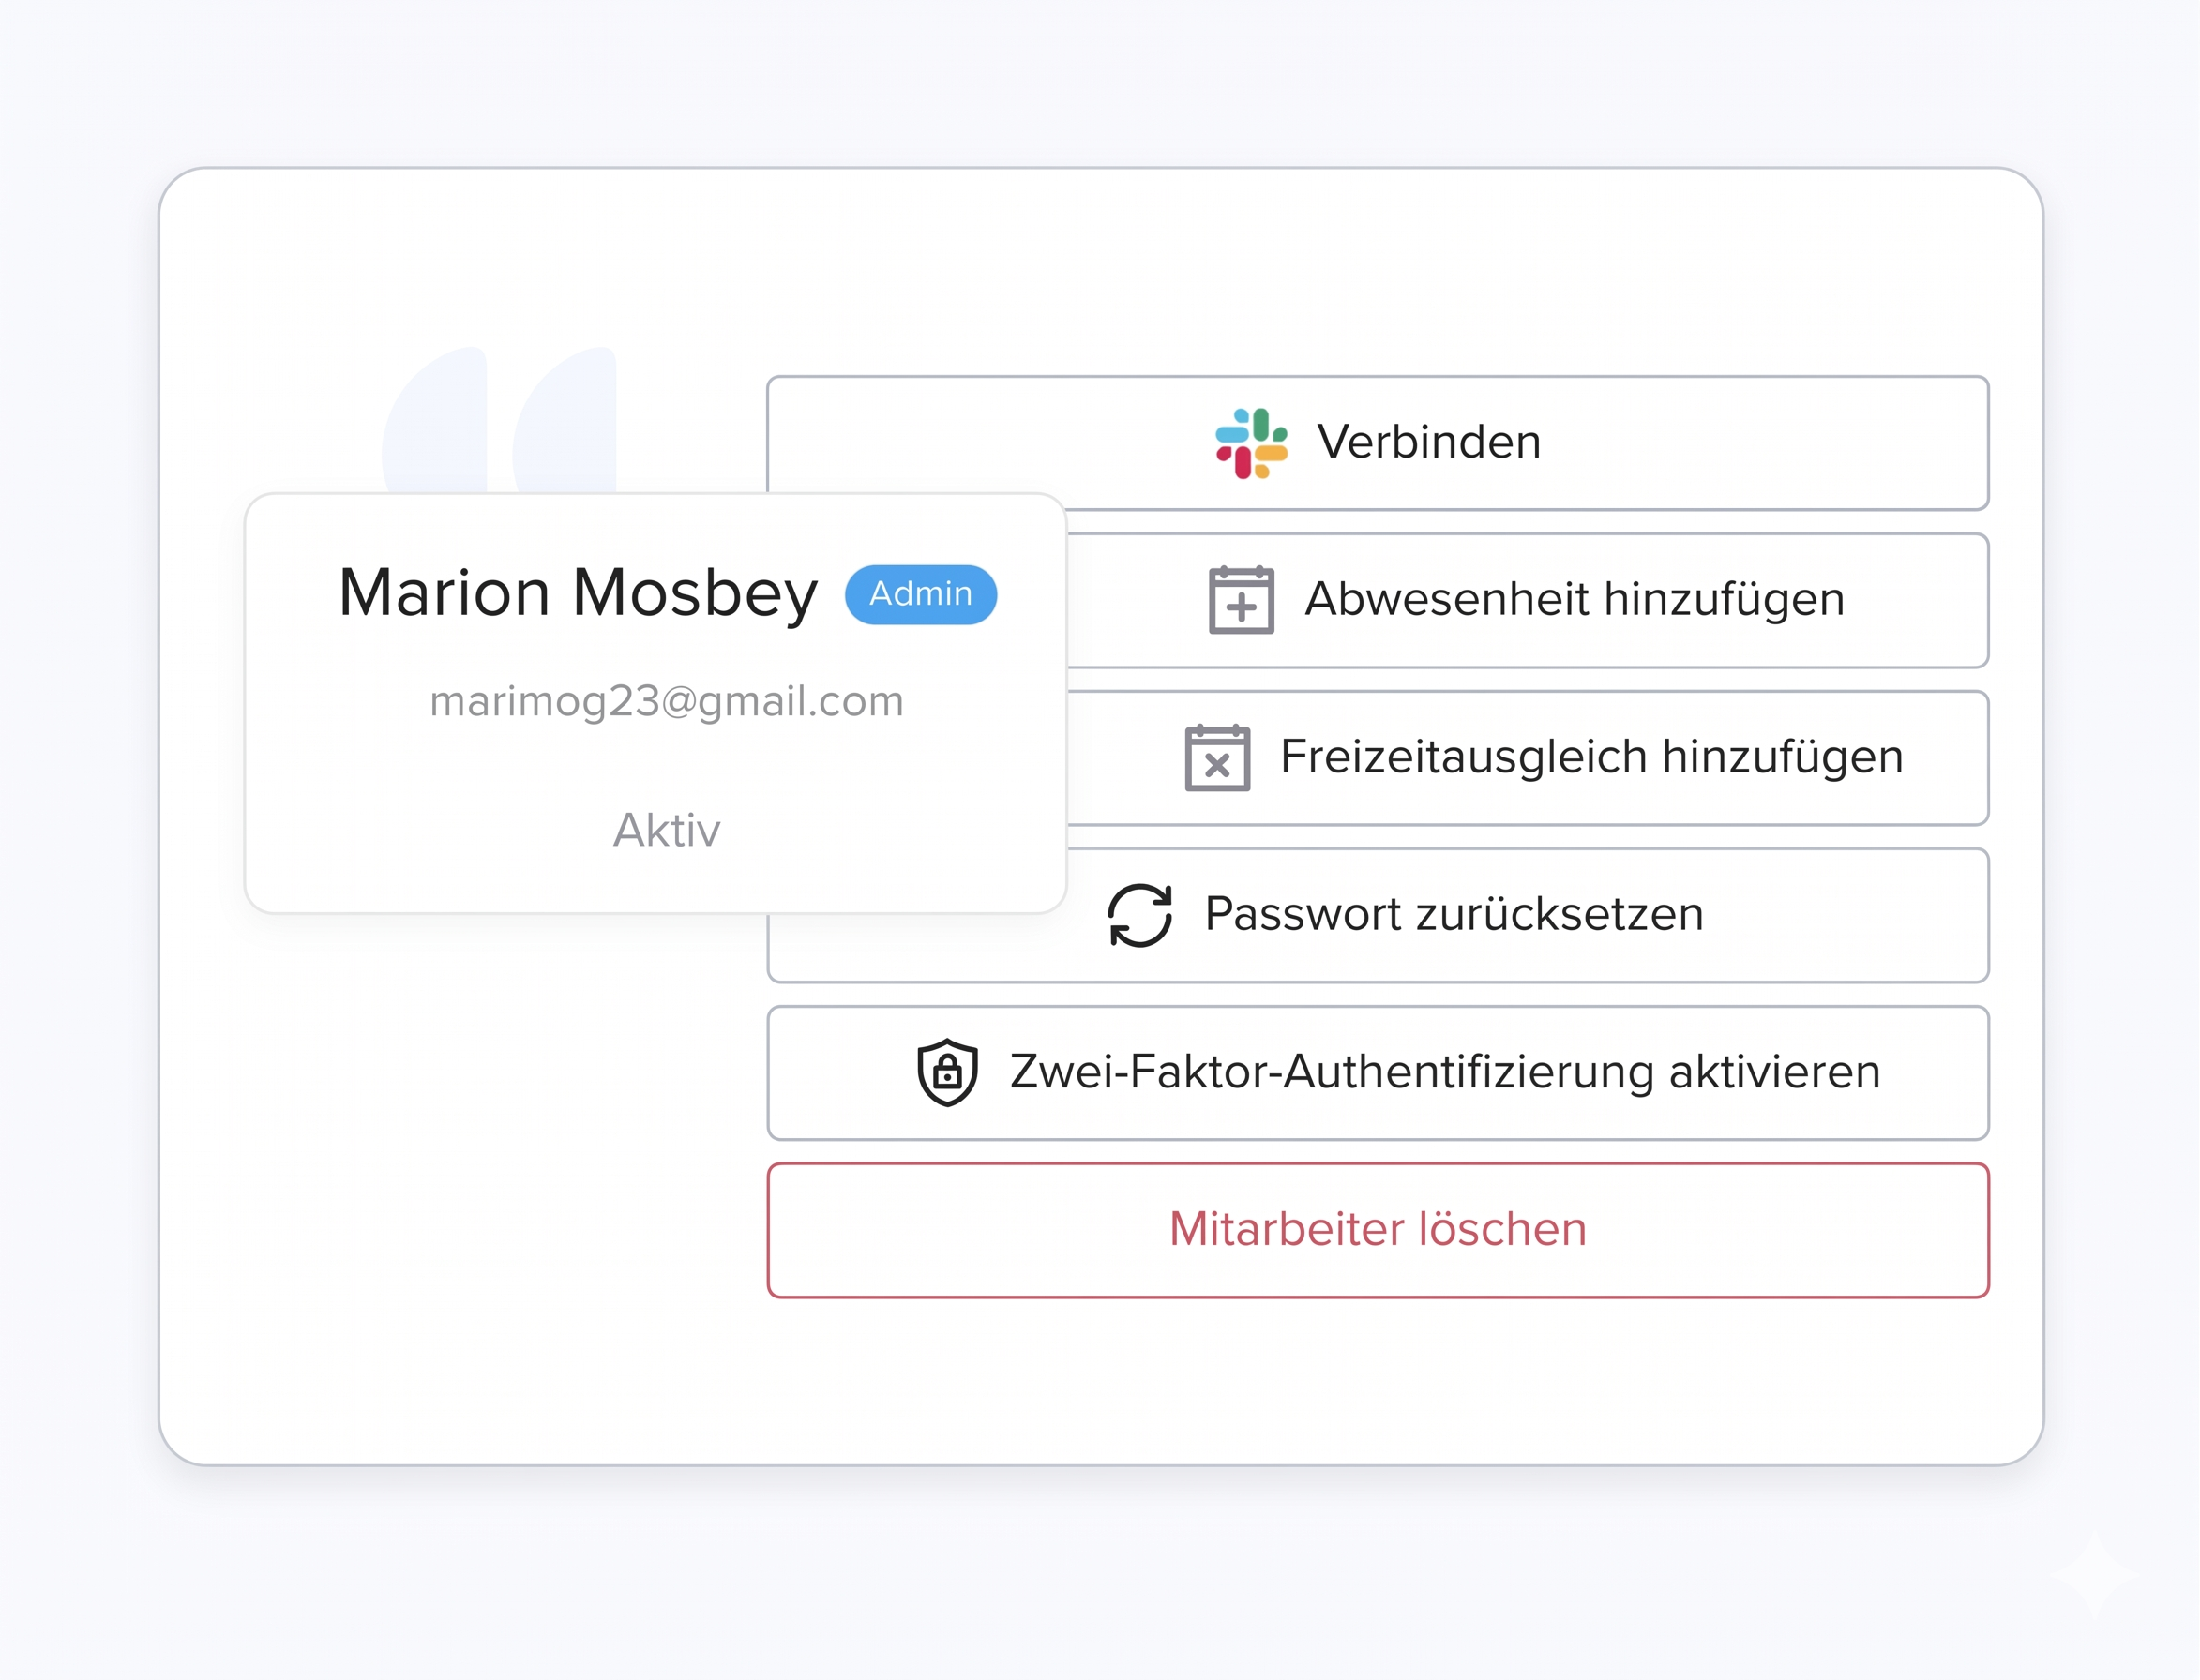Choose "Freizeitausgleich hinzufügen" text
This screenshot has width=2200, height=1680.
coord(1591,757)
